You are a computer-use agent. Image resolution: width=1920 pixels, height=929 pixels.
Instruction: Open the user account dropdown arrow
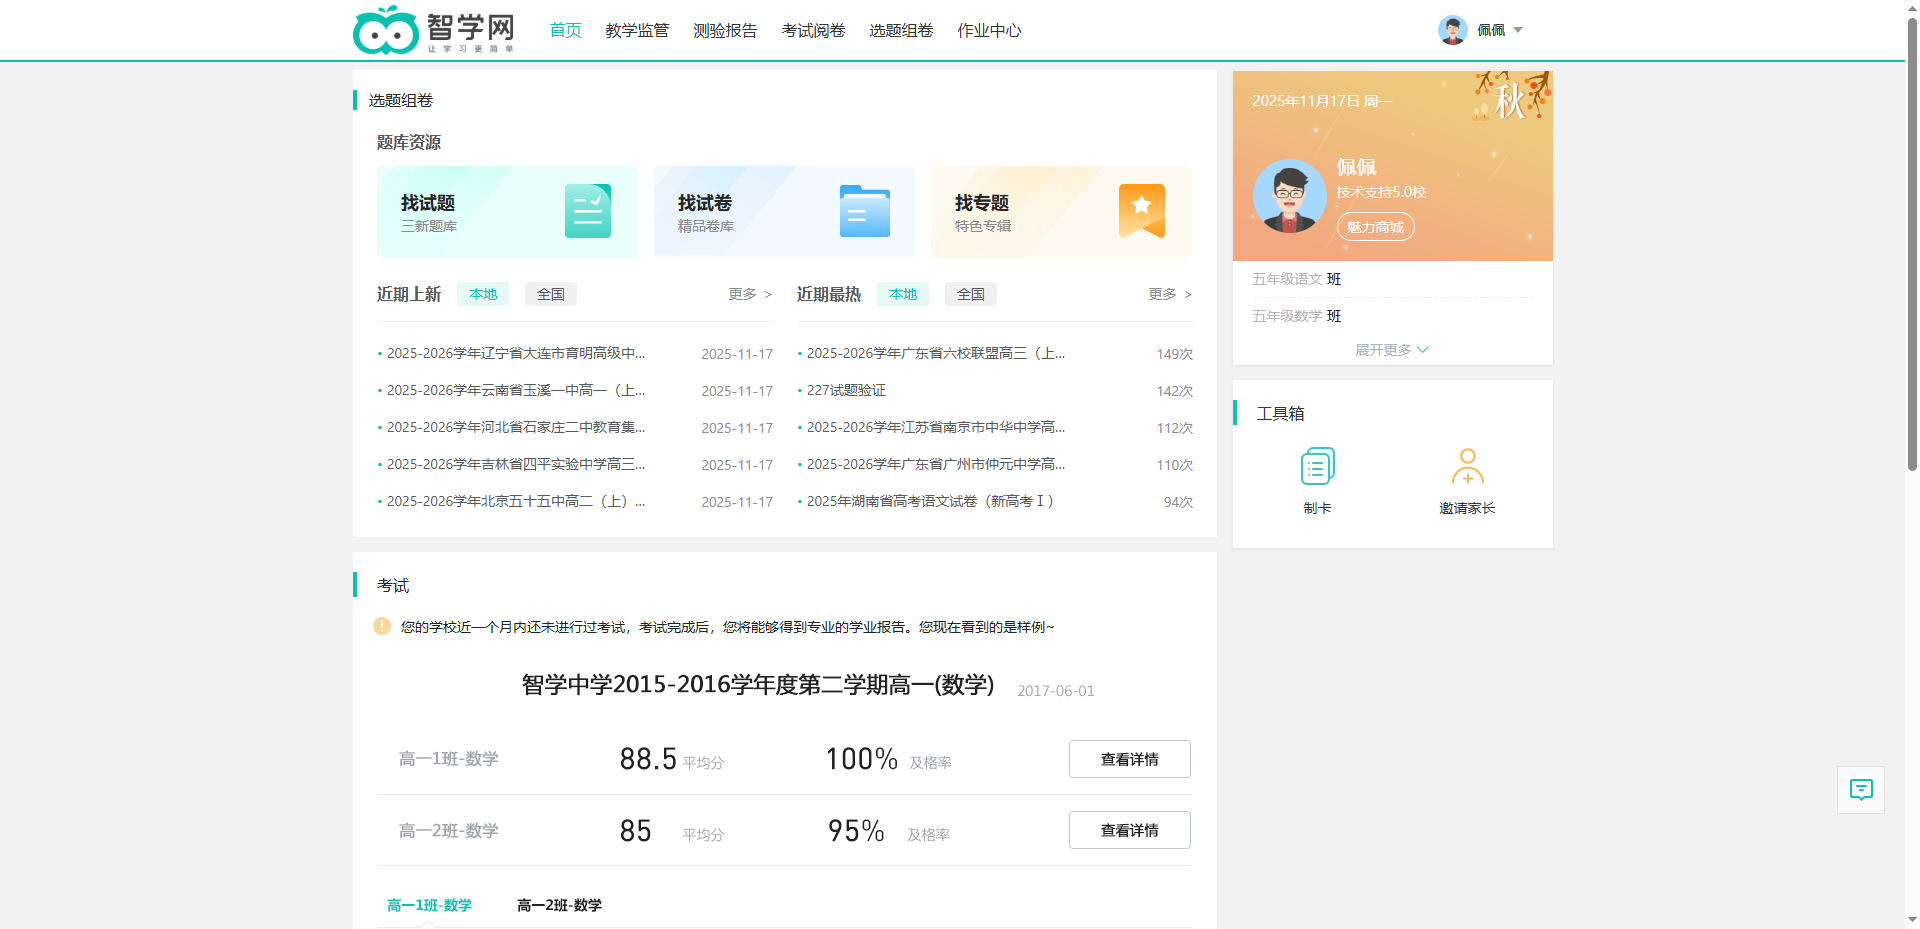click(1518, 30)
